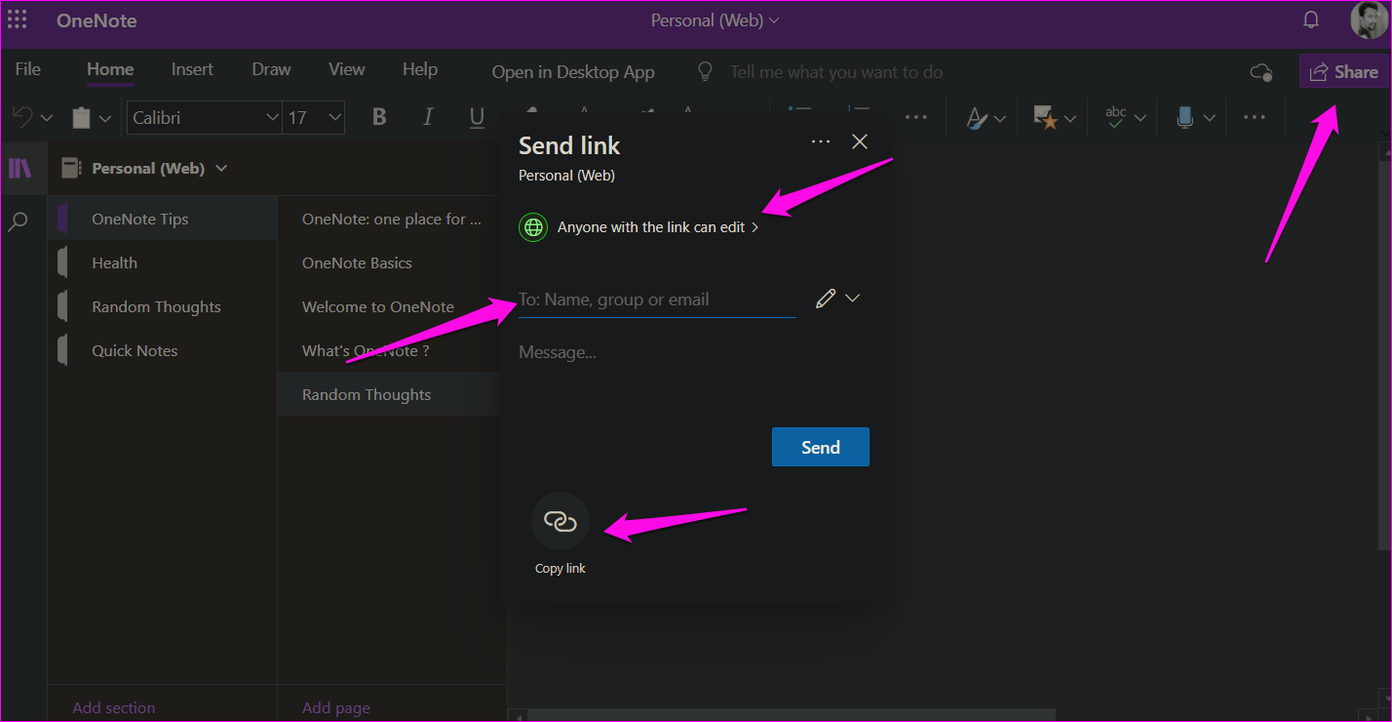The width and height of the screenshot is (1392, 722).
Task: Open the File menu
Action: point(28,69)
